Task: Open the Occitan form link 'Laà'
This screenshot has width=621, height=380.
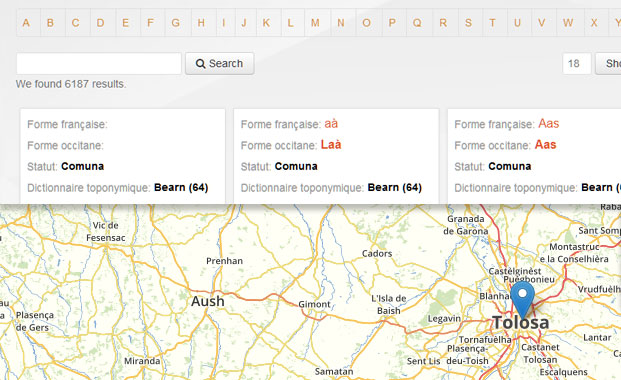Action: (331, 145)
